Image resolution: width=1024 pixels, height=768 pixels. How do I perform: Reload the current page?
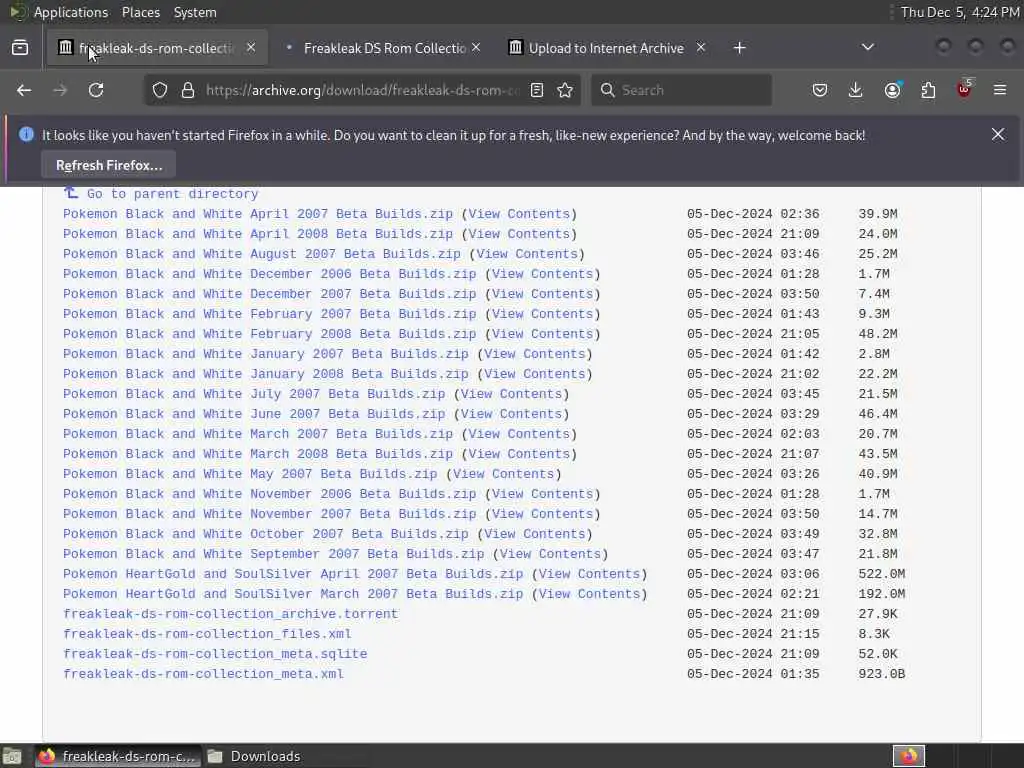coord(96,90)
